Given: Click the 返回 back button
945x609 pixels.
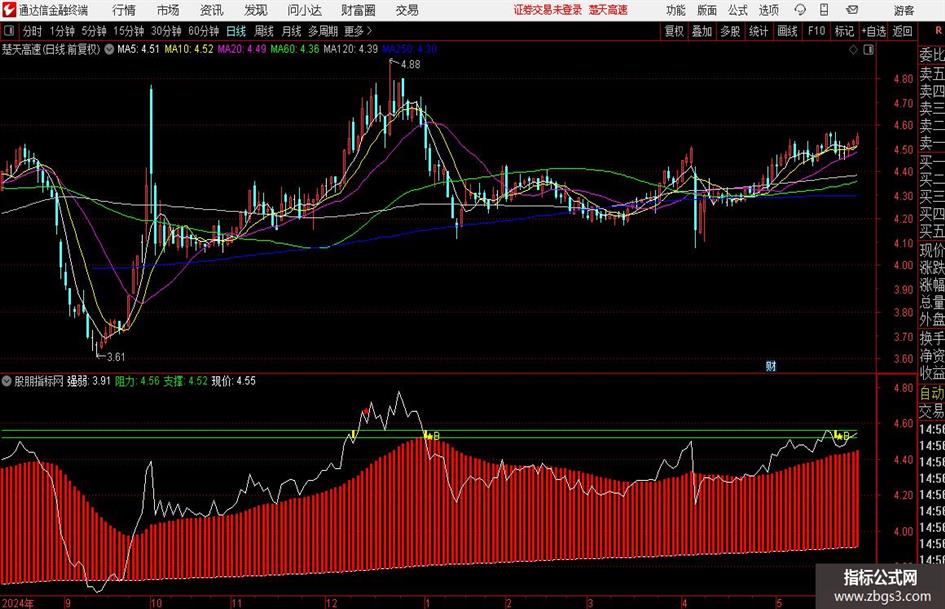Looking at the screenshot, I should (x=902, y=31).
